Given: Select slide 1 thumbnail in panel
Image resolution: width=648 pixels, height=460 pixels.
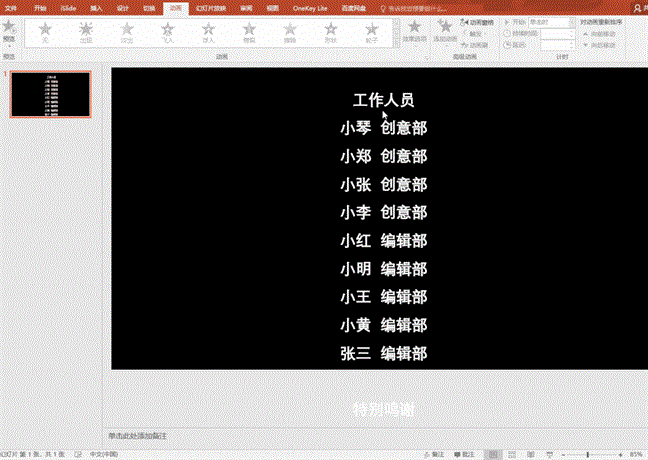Looking at the screenshot, I should pos(50,94).
